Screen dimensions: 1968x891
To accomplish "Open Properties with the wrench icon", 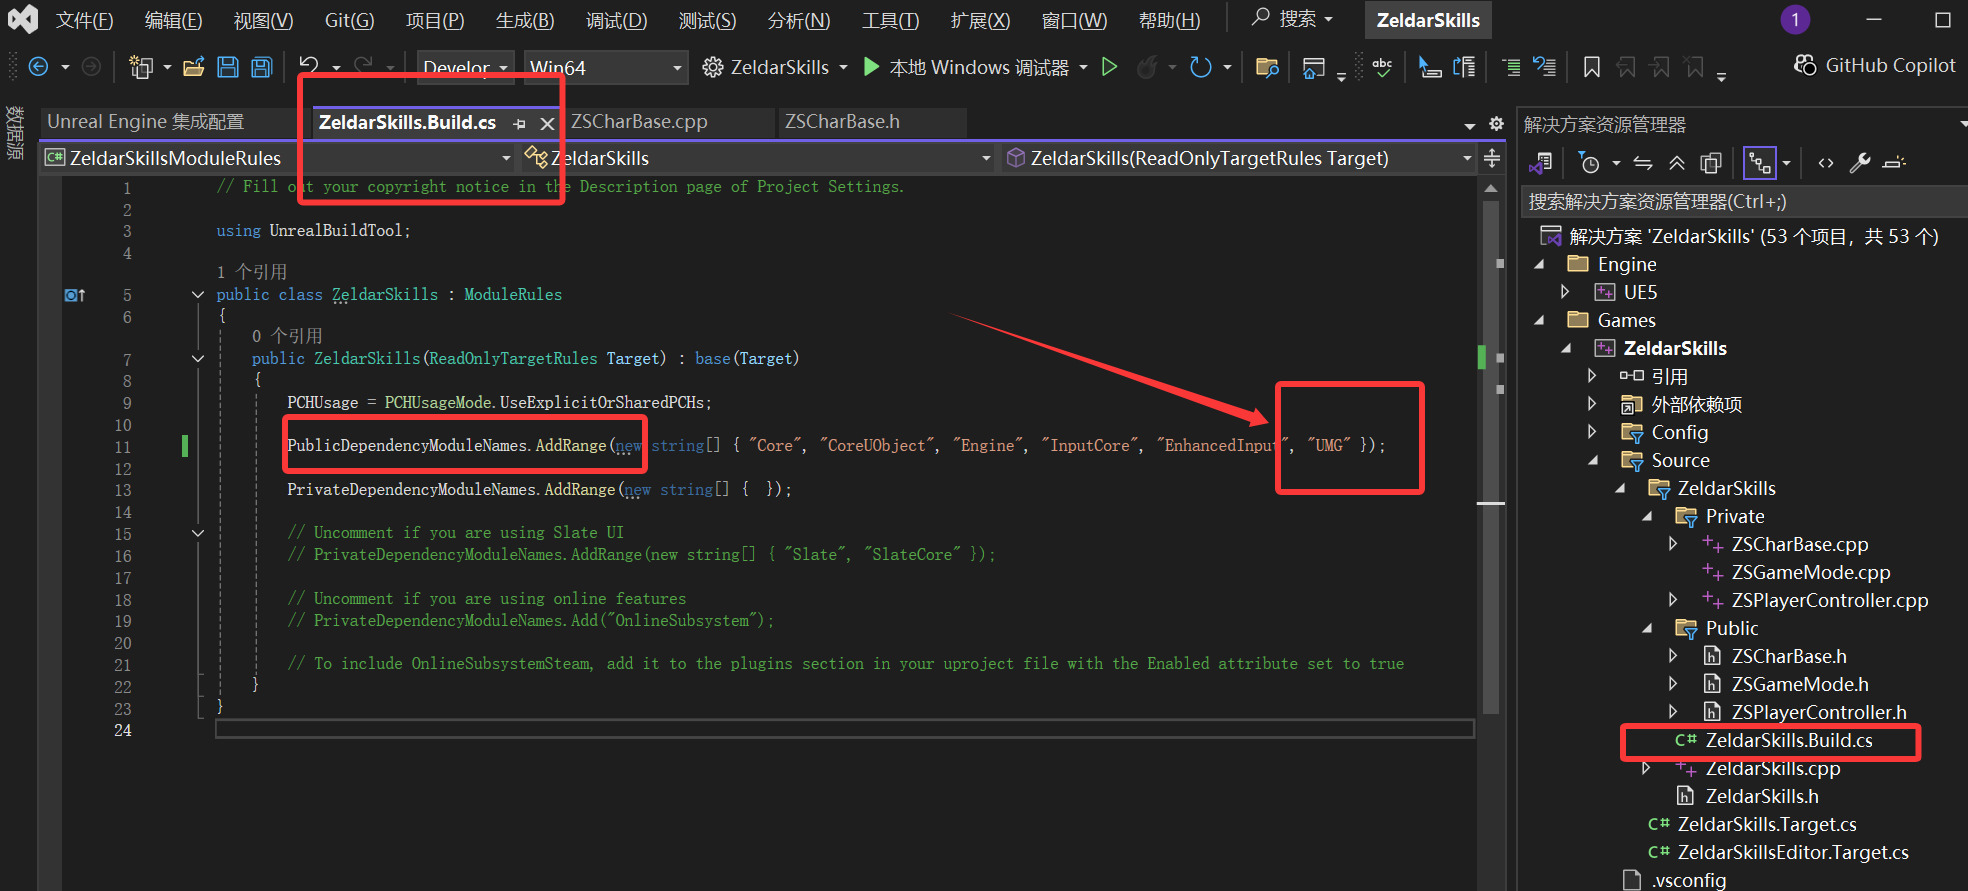I will pos(1860,163).
